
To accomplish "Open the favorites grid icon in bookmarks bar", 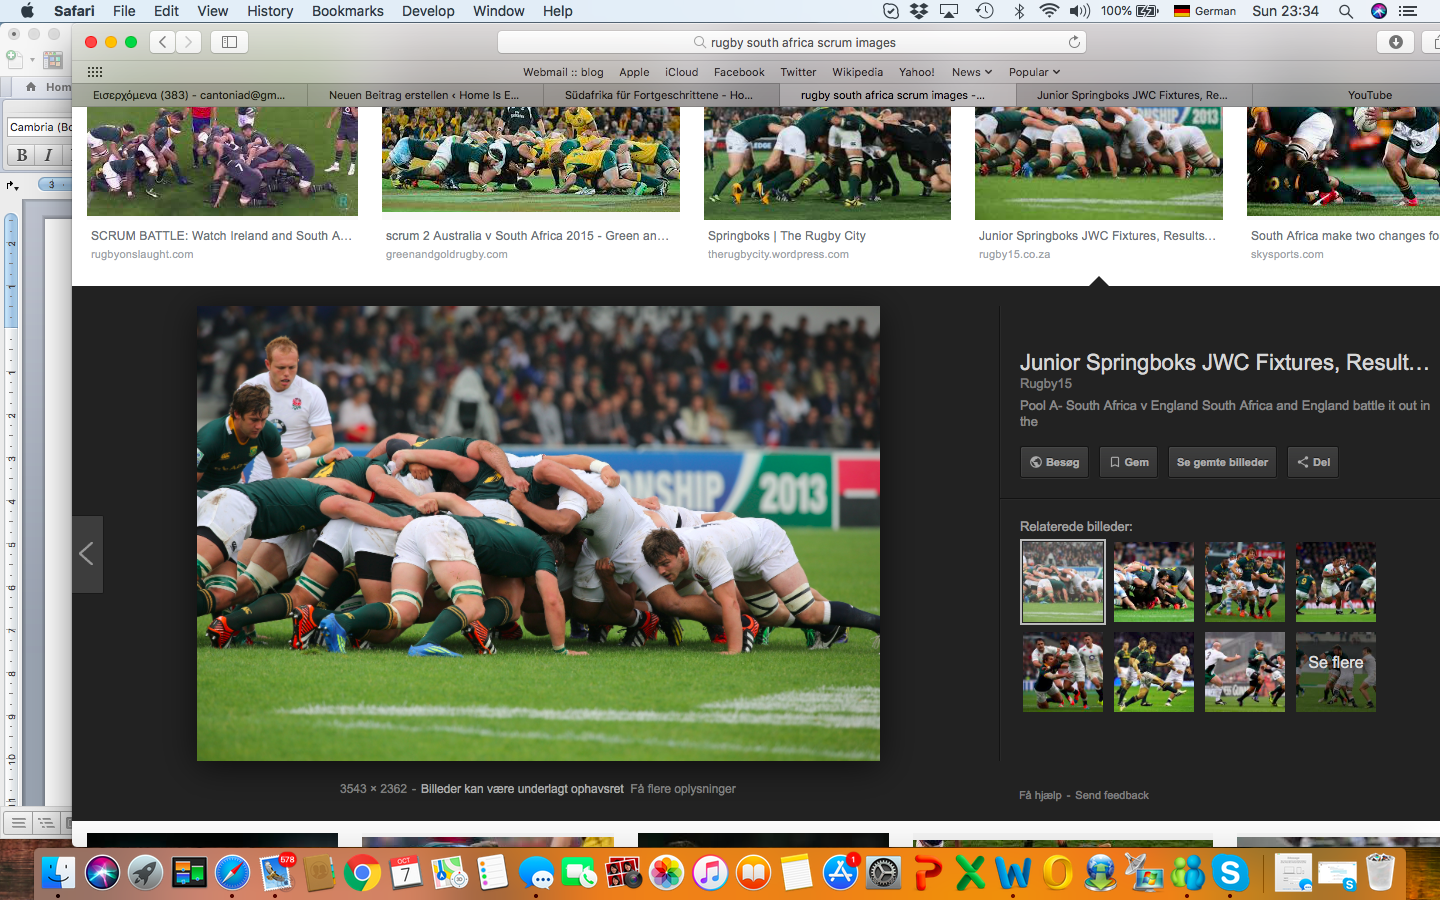I will point(95,72).
